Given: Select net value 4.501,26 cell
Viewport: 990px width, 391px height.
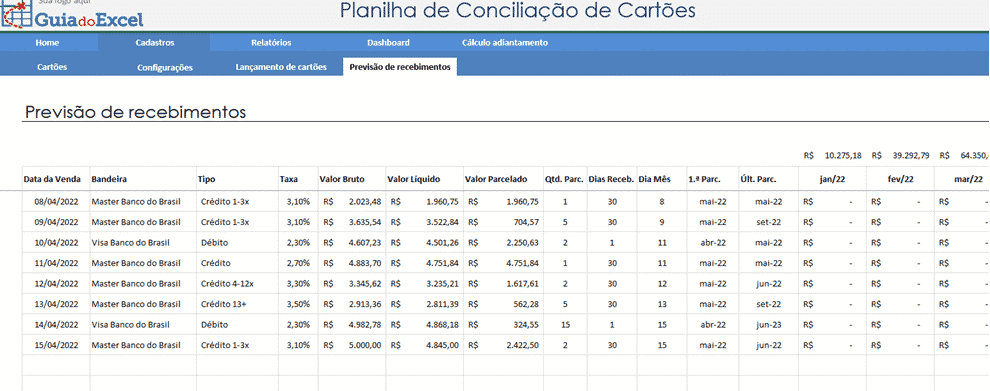Looking at the screenshot, I should coord(424,242).
